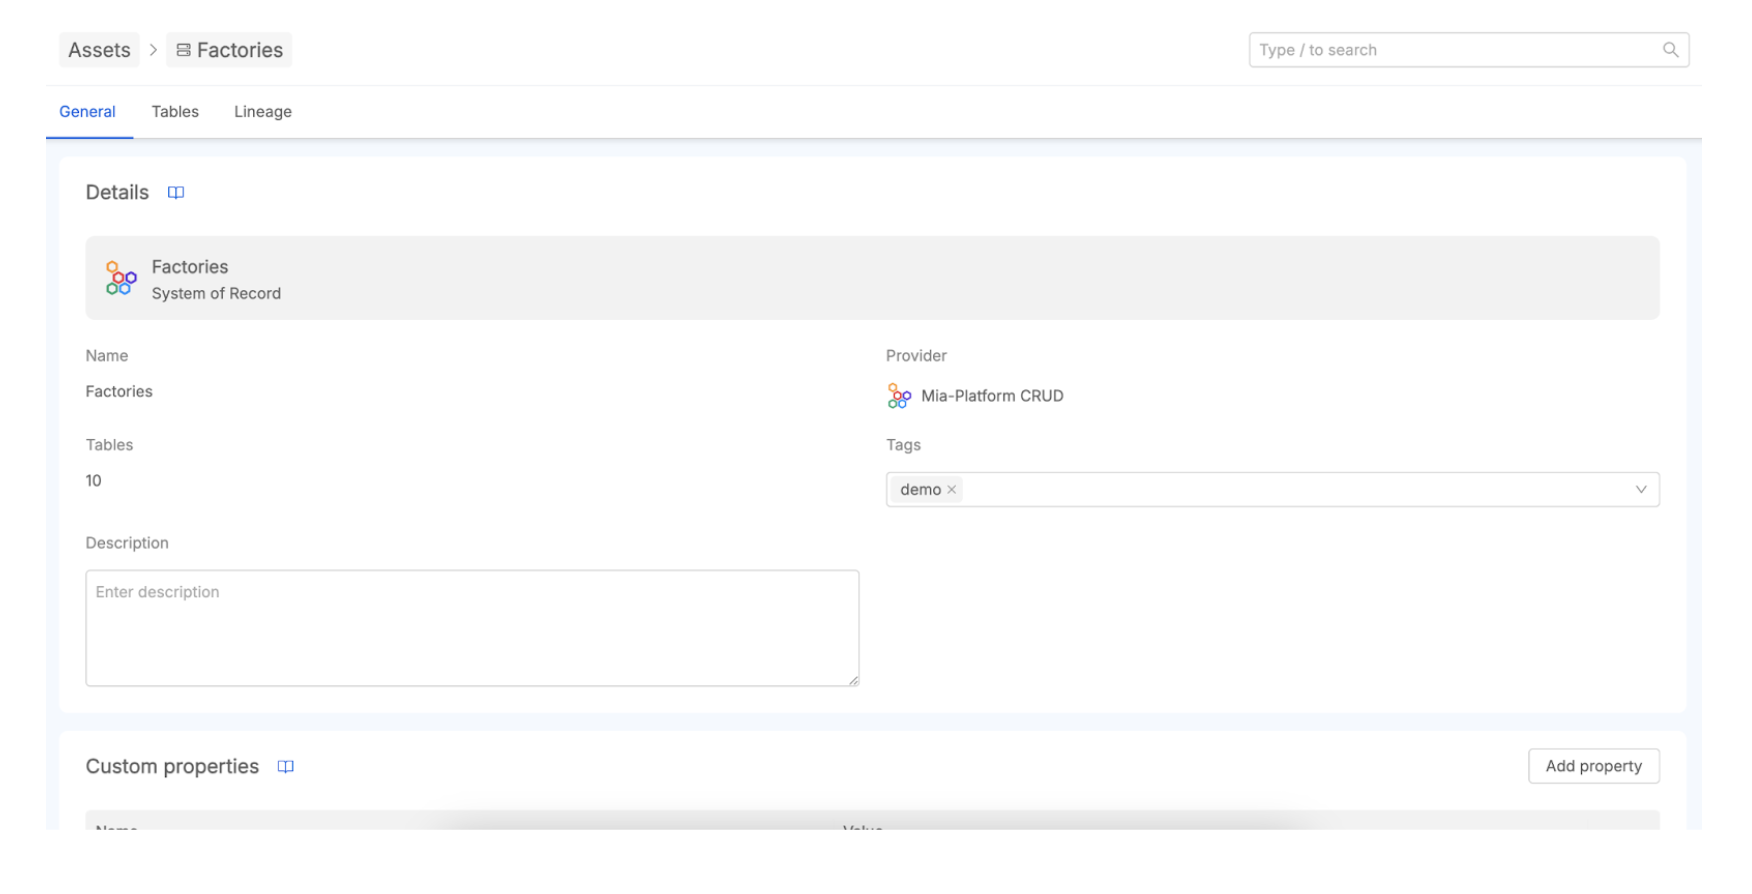Grab the description box resize handle
Screen dimensions: 1752x894
[x=853, y=680]
